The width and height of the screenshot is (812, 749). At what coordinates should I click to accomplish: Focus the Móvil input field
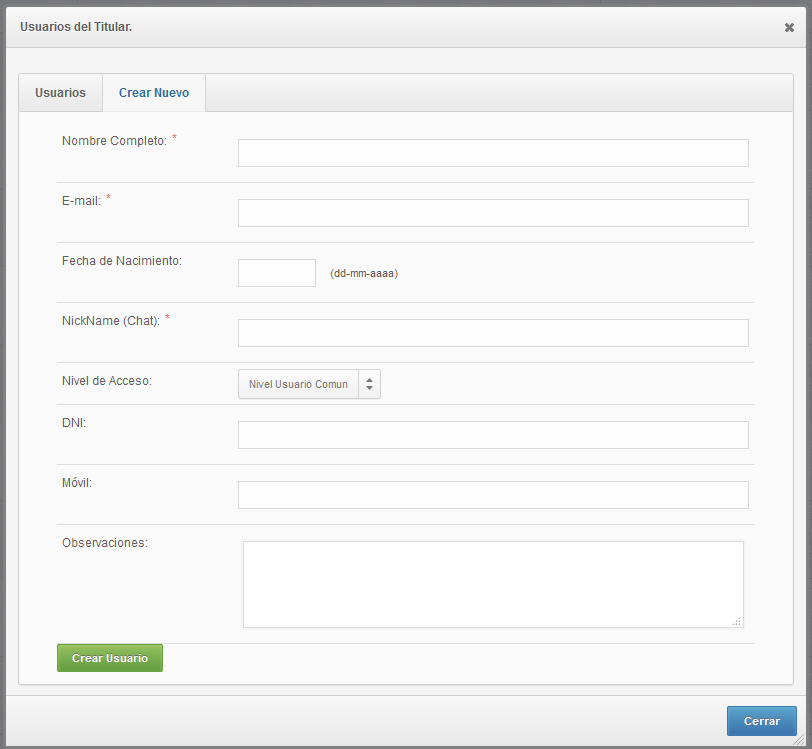(493, 495)
